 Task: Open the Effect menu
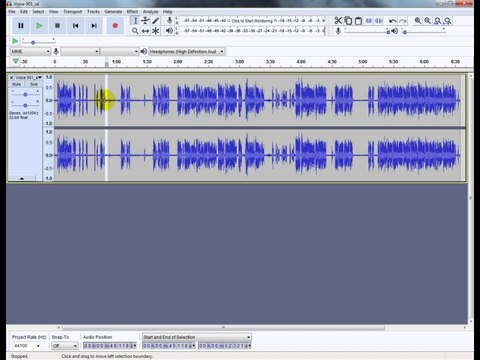[x=132, y=12]
